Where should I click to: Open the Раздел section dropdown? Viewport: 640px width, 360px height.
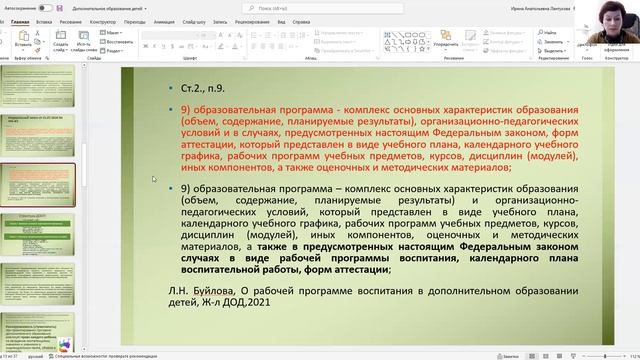pos(112,51)
